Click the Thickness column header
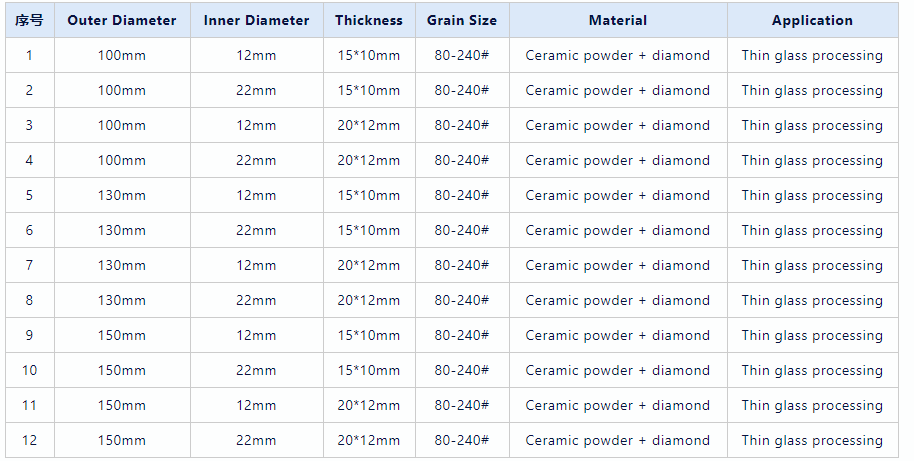The width and height of the screenshot is (914, 461). coord(369,20)
